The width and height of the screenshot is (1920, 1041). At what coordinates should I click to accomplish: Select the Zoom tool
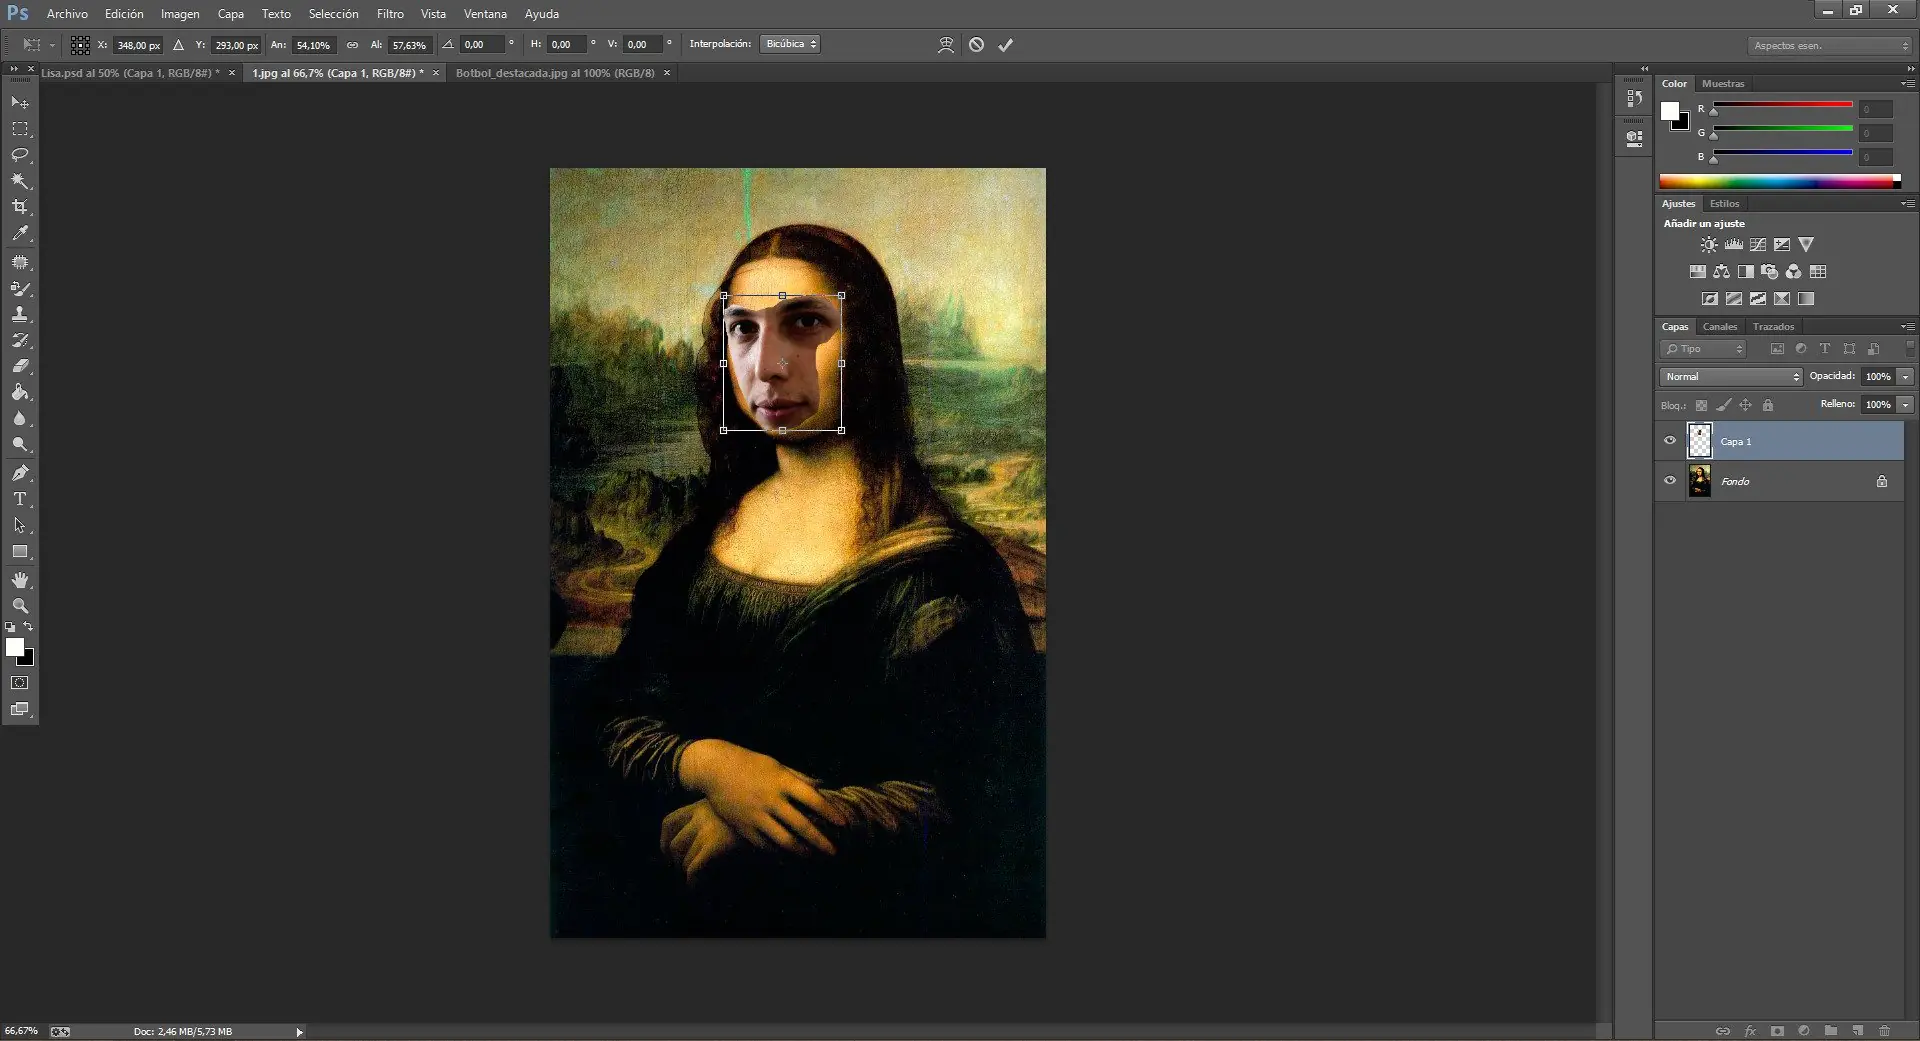coord(20,606)
